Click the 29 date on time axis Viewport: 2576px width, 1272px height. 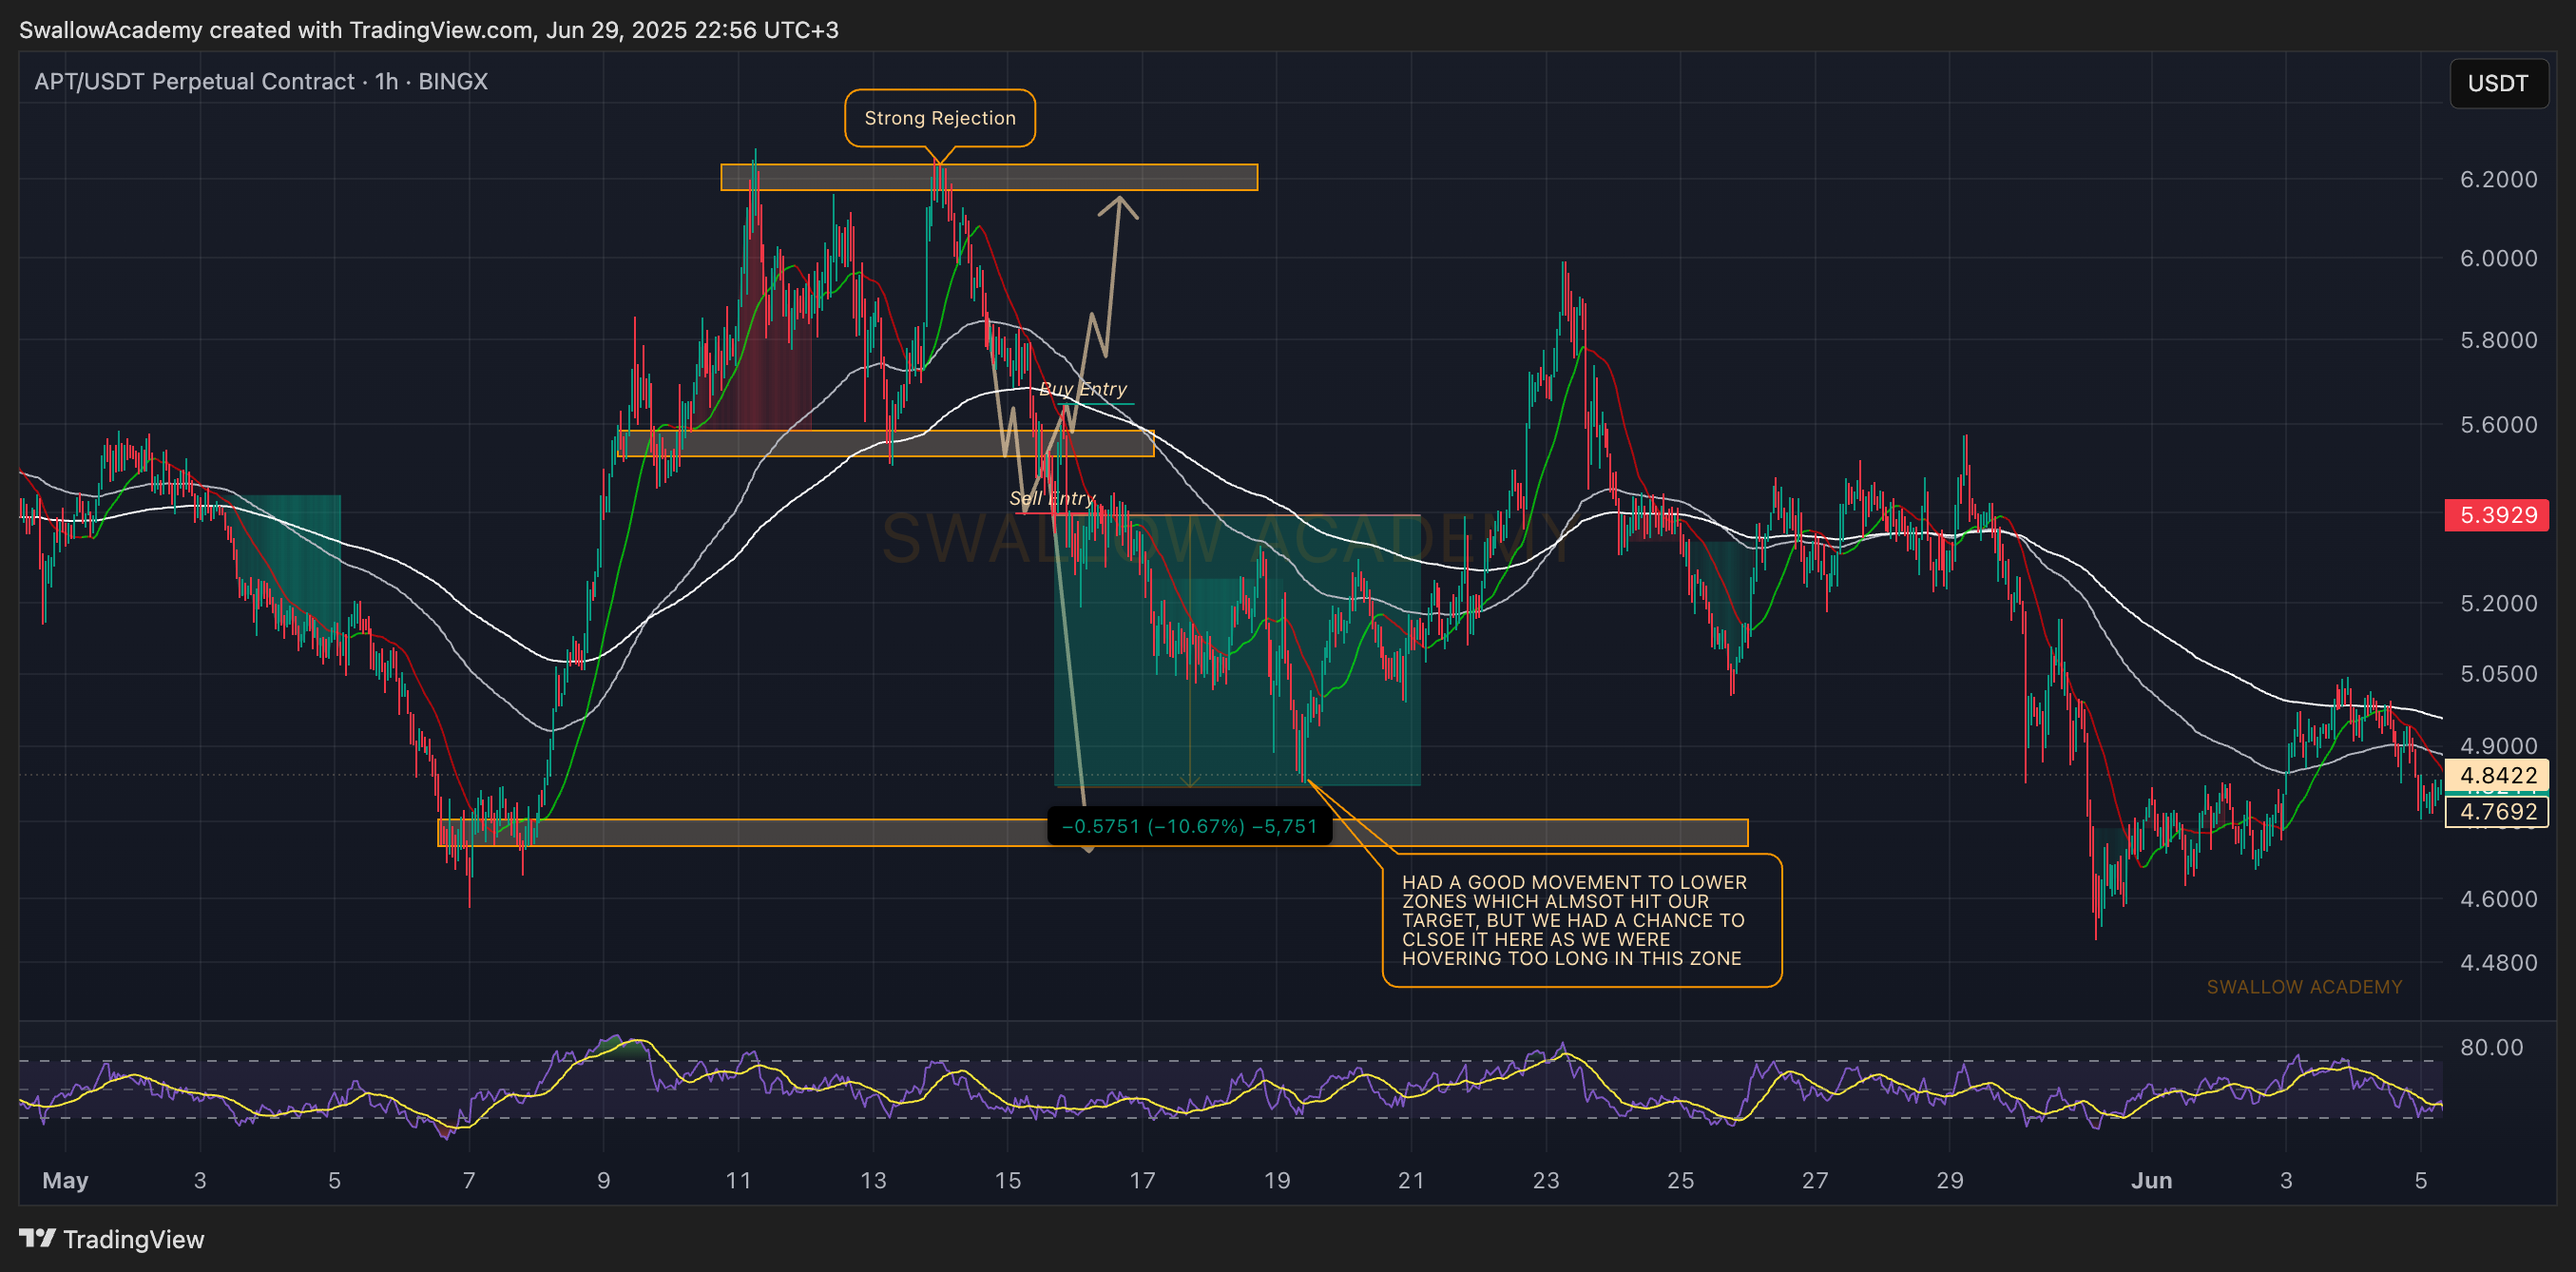1949,1180
